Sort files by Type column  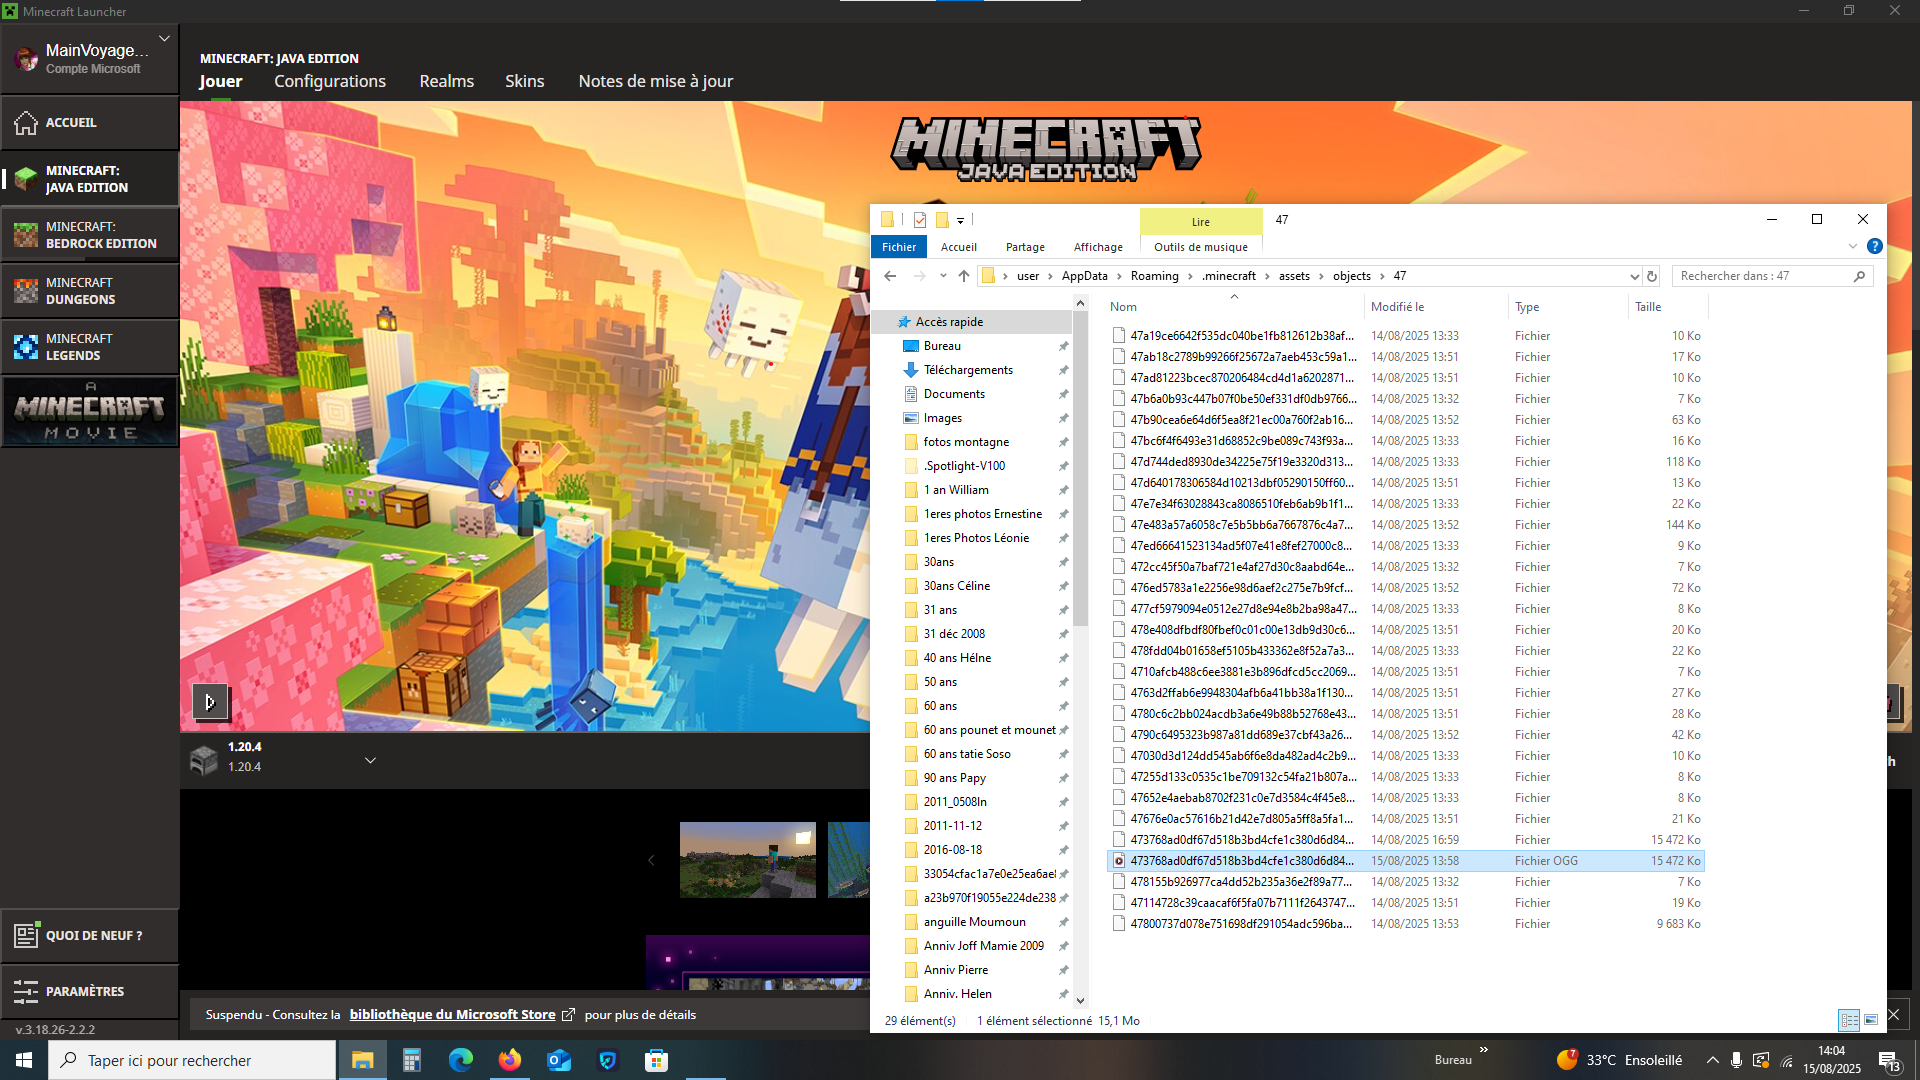1568,307
